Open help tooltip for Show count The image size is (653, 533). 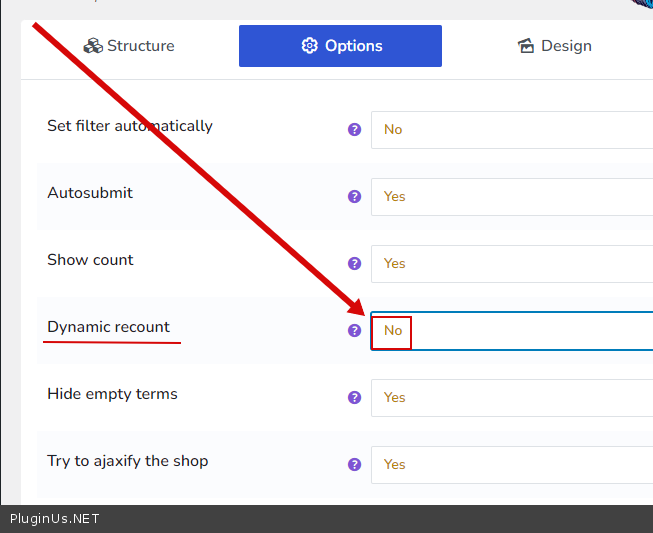[354, 264]
